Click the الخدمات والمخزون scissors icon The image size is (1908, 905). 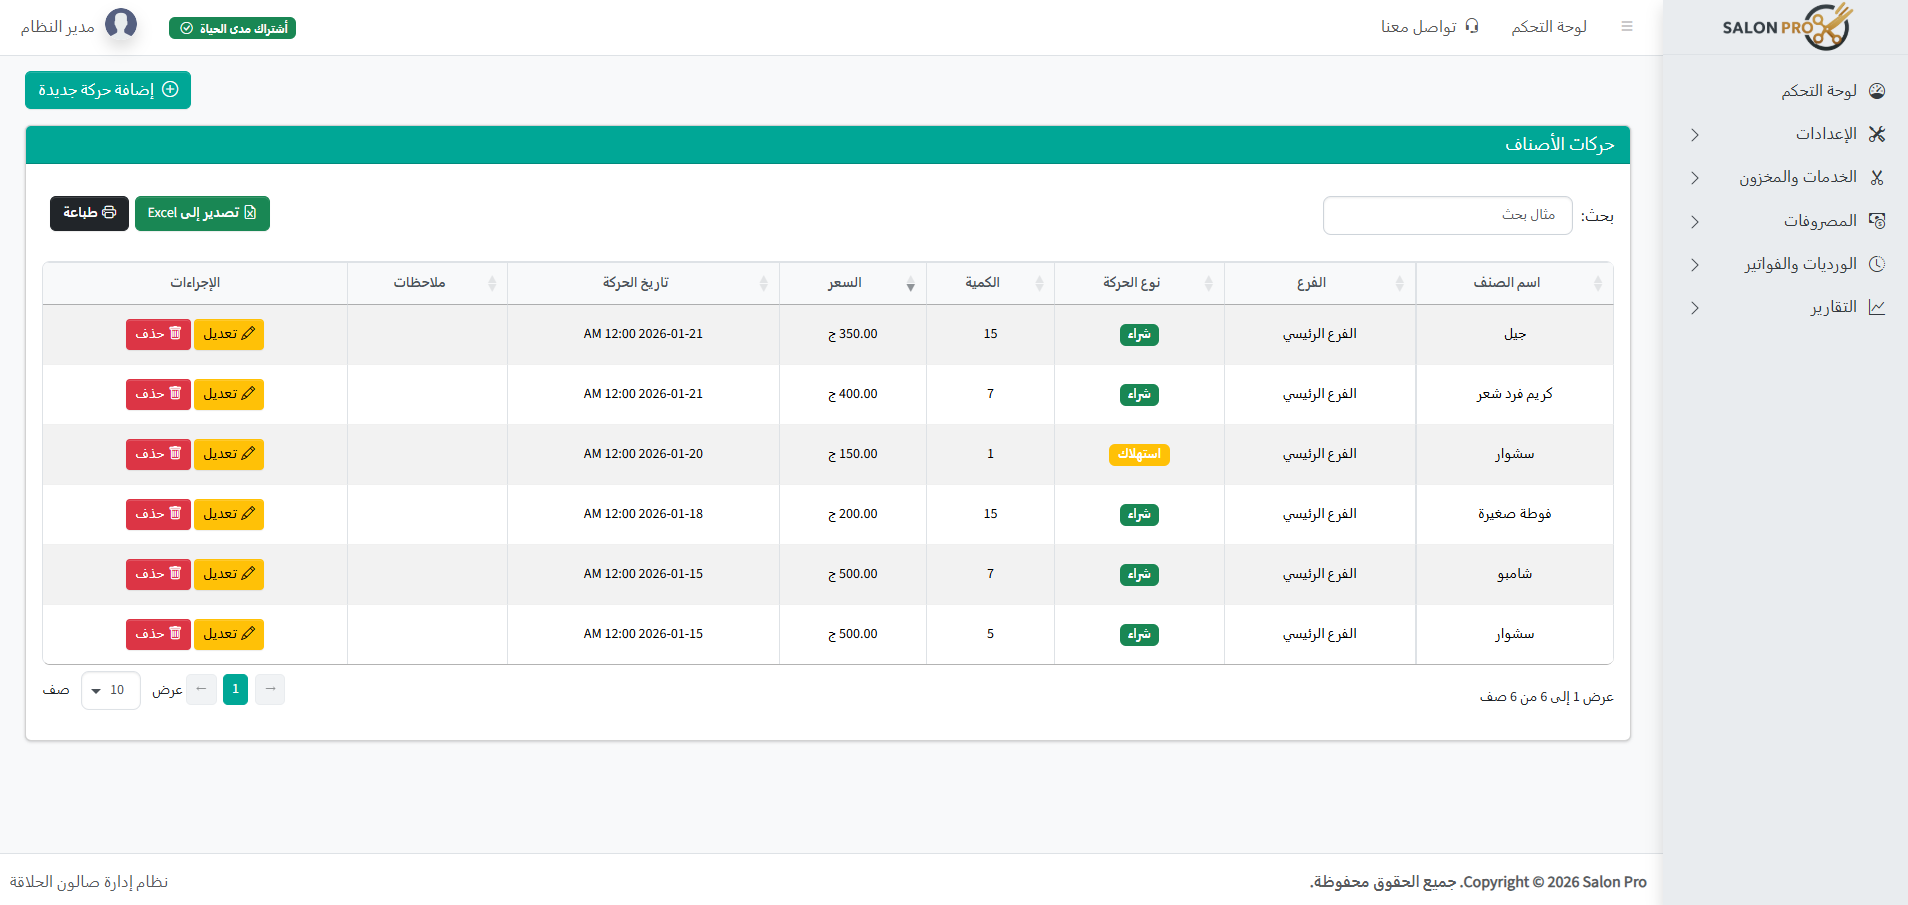[1877, 176]
